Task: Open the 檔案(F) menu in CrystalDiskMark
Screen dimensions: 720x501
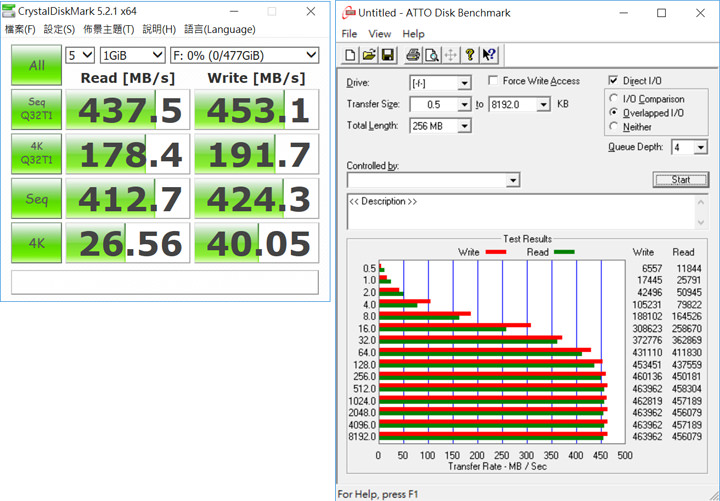Action: click(20, 29)
